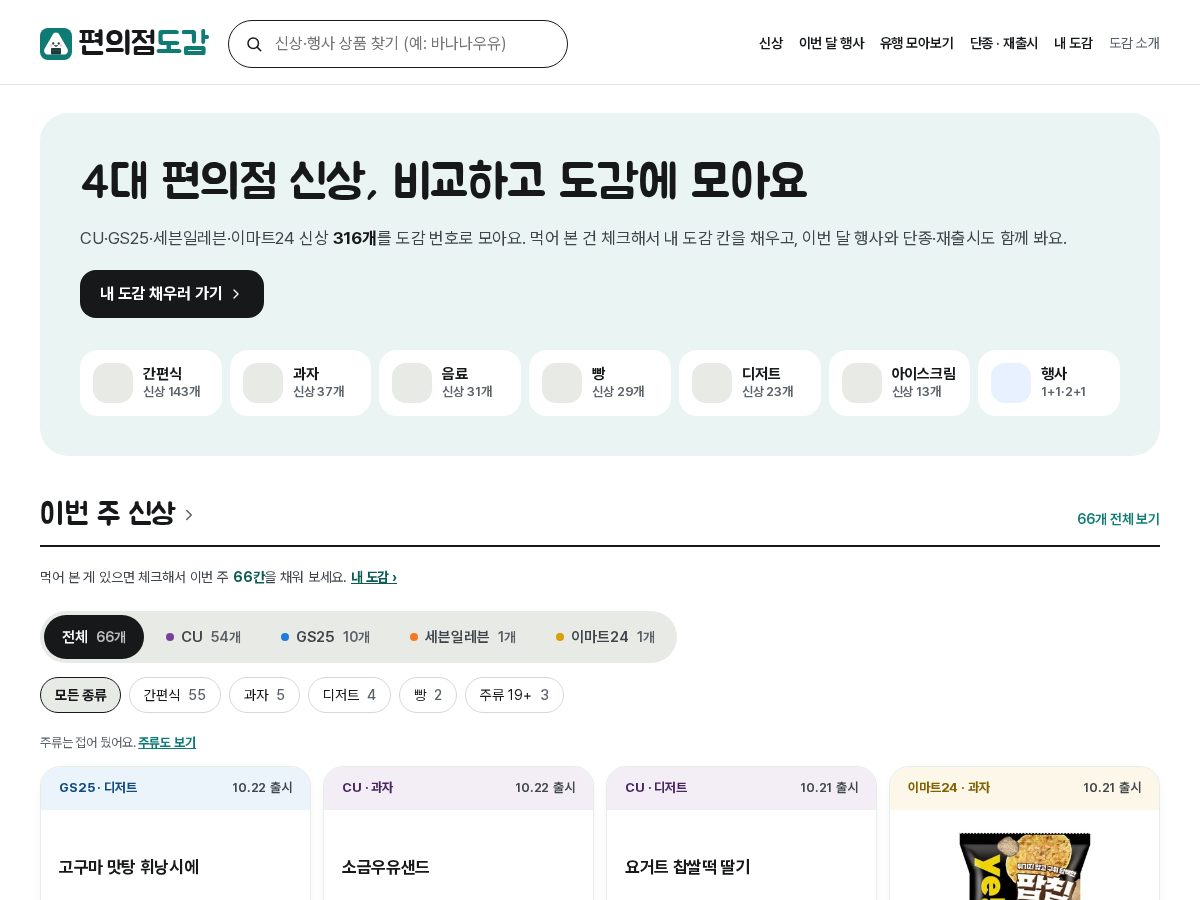
Task: Click the GS25 · 디저트 card header
Action: coord(176,788)
